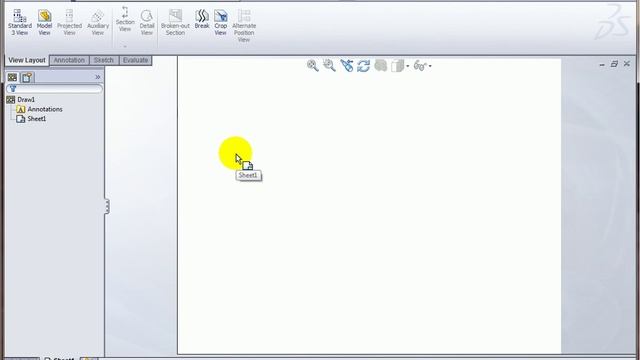Click the Break view tool
The width and height of the screenshot is (640, 360).
(202, 19)
